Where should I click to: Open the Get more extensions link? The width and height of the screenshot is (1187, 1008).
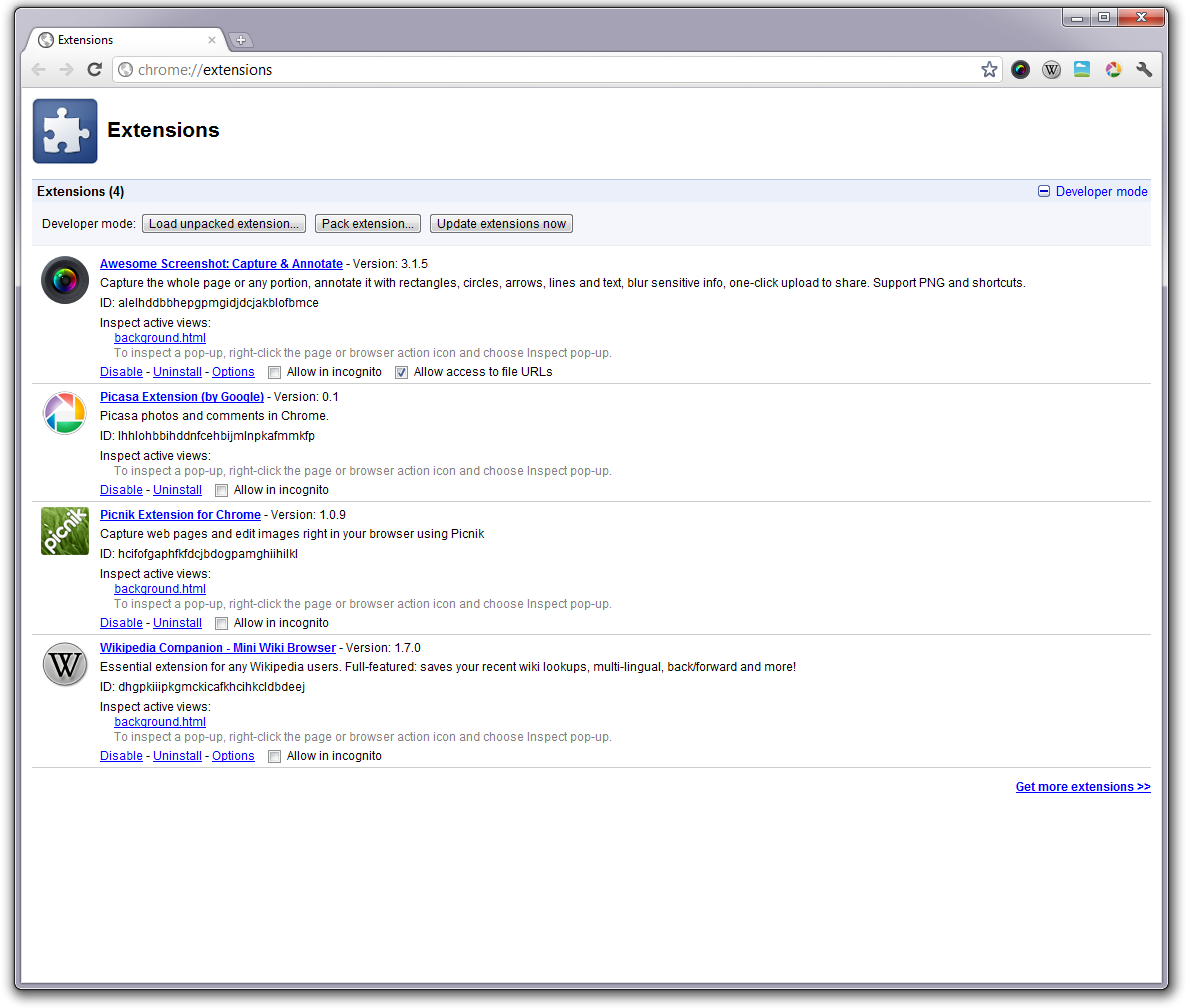coord(1083,787)
